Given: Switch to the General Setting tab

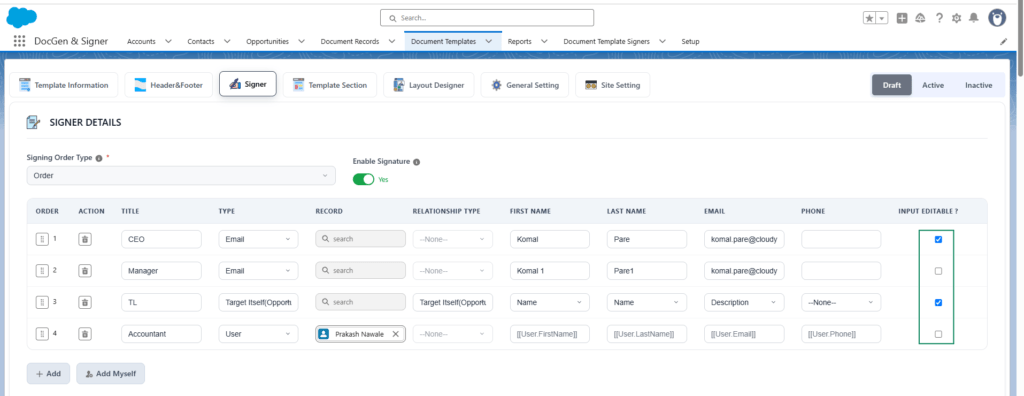Looking at the screenshot, I should [524, 85].
